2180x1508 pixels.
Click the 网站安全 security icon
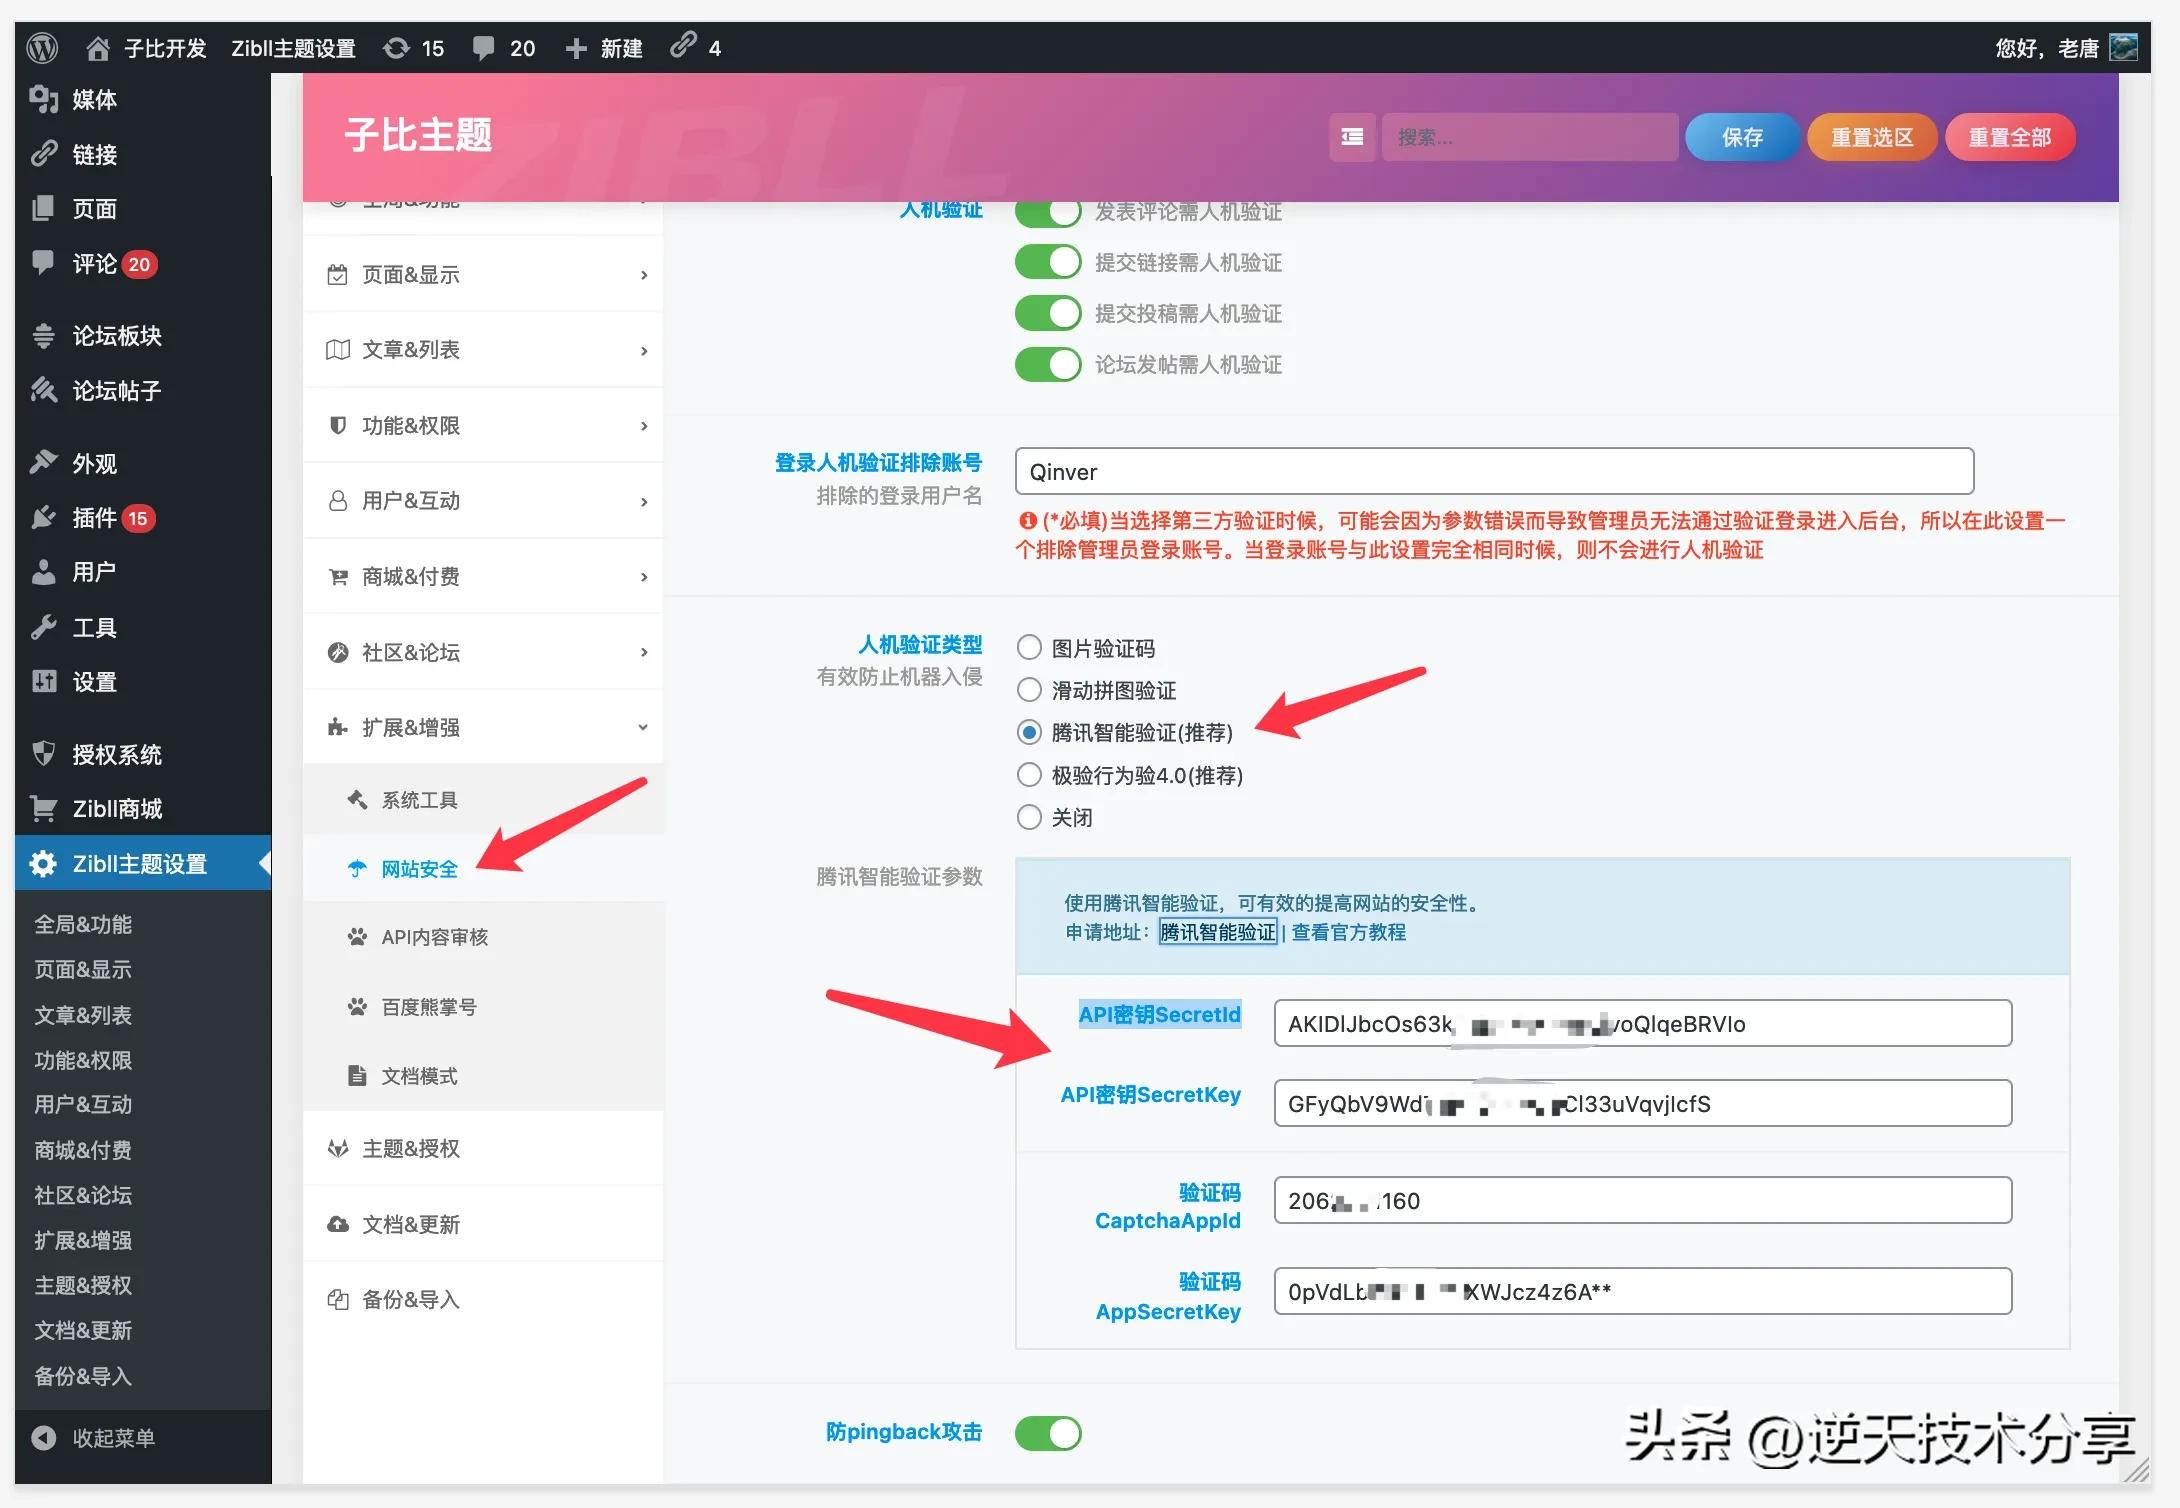pyautogui.click(x=357, y=869)
